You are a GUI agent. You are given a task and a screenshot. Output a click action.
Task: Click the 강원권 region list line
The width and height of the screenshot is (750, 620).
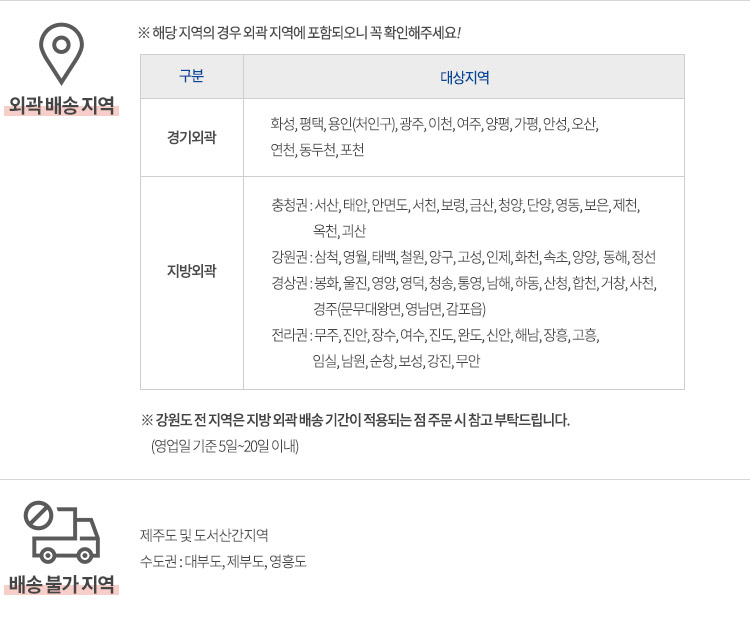coord(463,257)
